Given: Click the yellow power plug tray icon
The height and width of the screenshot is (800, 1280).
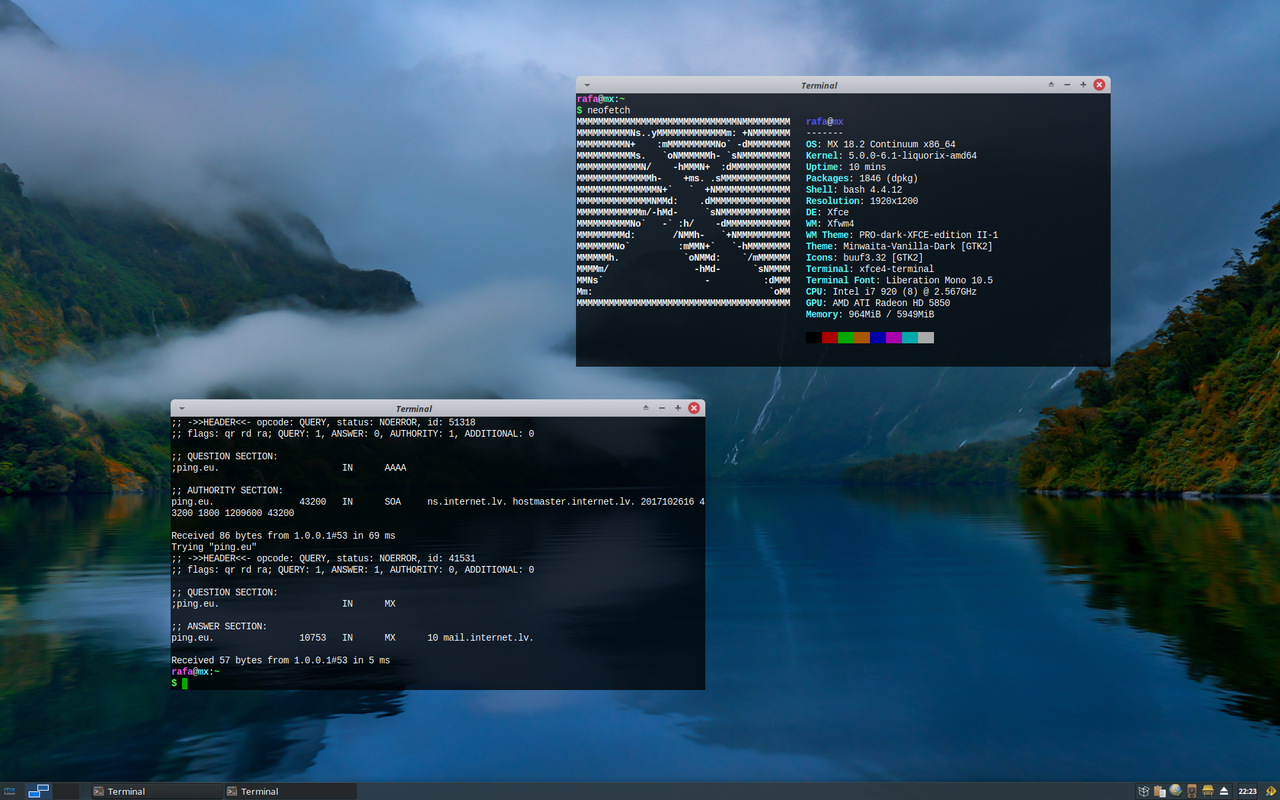Looking at the screenshot, I should point(1208,791).
